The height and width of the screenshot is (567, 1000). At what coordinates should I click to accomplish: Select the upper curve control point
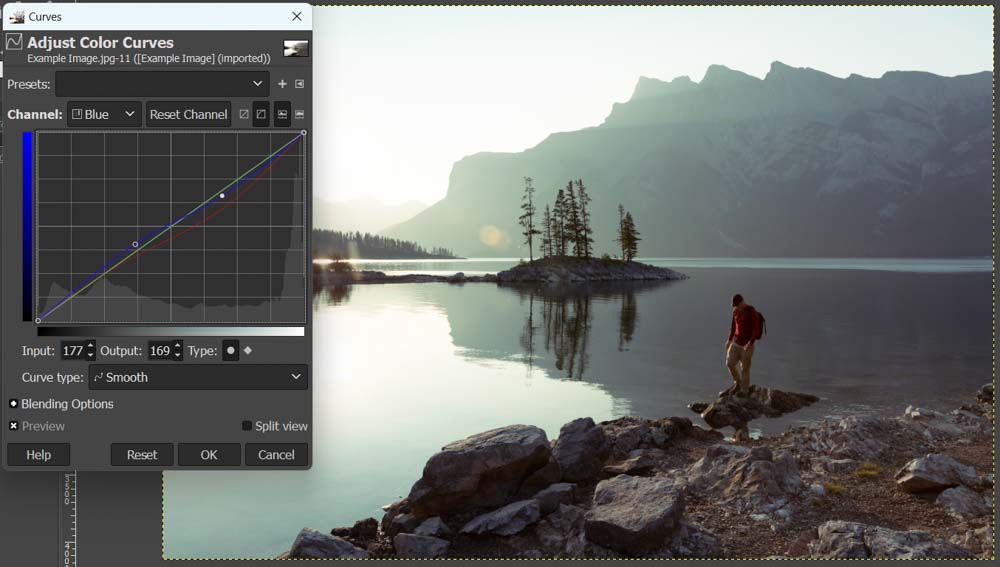point(222,196)
